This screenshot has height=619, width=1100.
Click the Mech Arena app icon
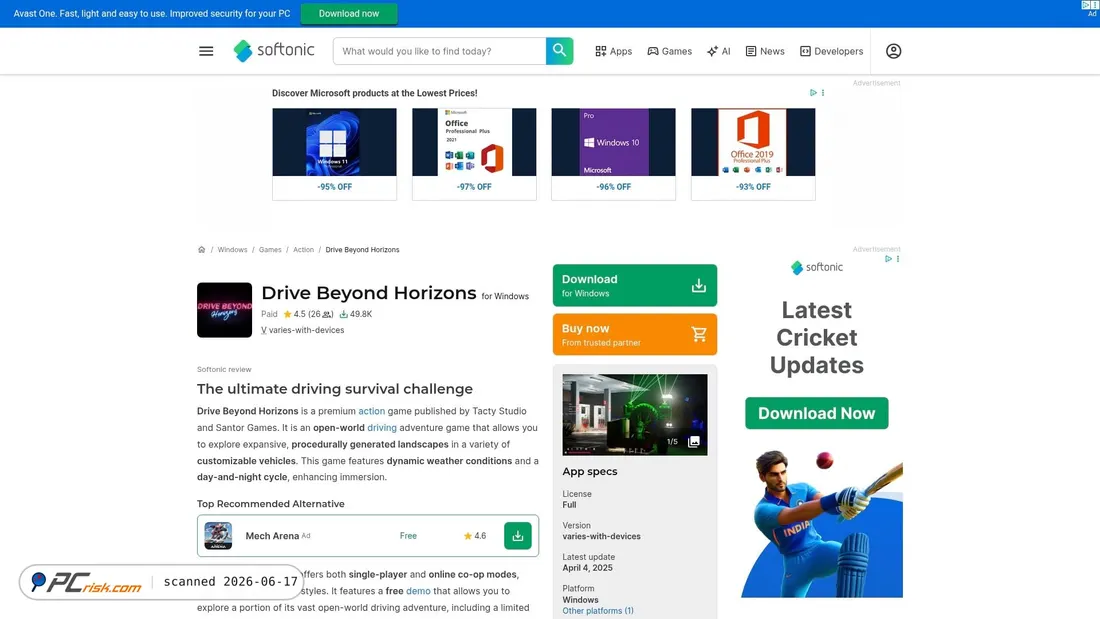pos(218,535)
